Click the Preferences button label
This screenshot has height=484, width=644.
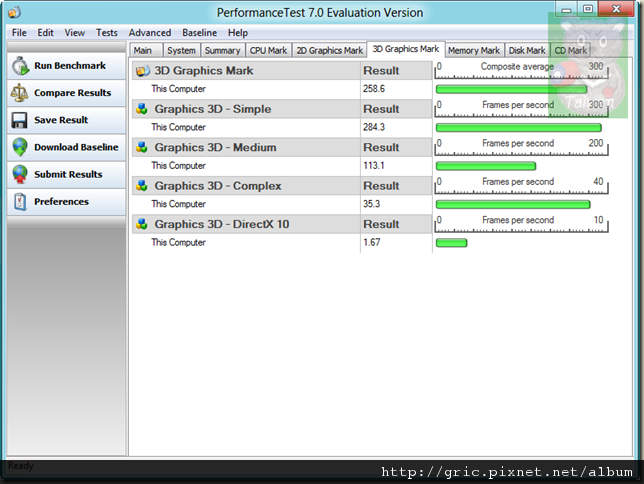point(61,202)
